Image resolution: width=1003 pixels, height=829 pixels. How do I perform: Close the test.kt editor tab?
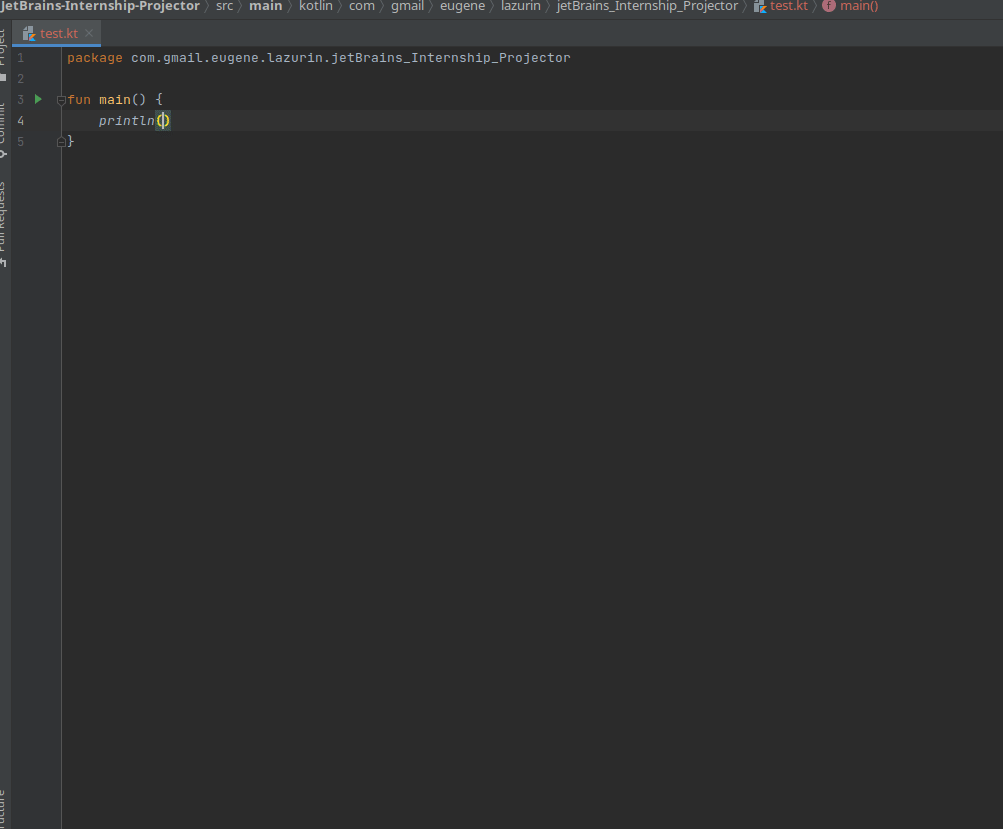[89, 33]
